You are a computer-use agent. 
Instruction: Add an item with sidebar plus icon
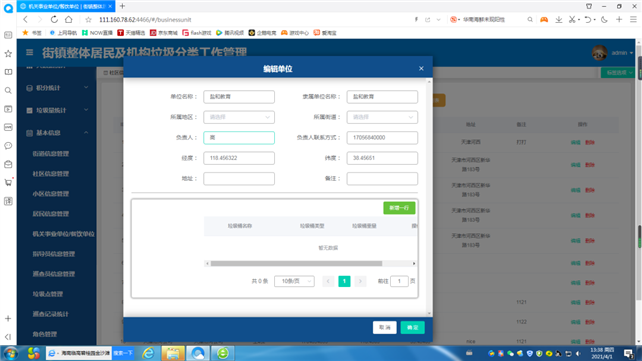pyautogui.click(x=8, y=318)
